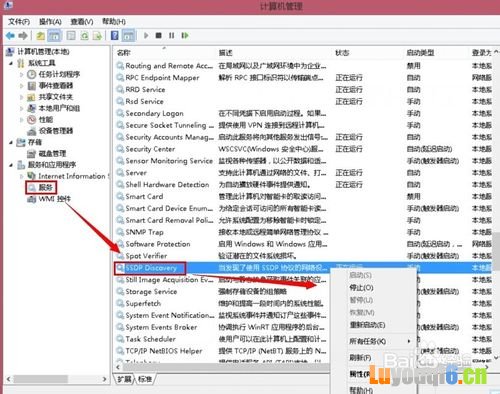Select the SSDP Discovery service
500x394 pixels.
pyautogui.click(x=151, y=268)
